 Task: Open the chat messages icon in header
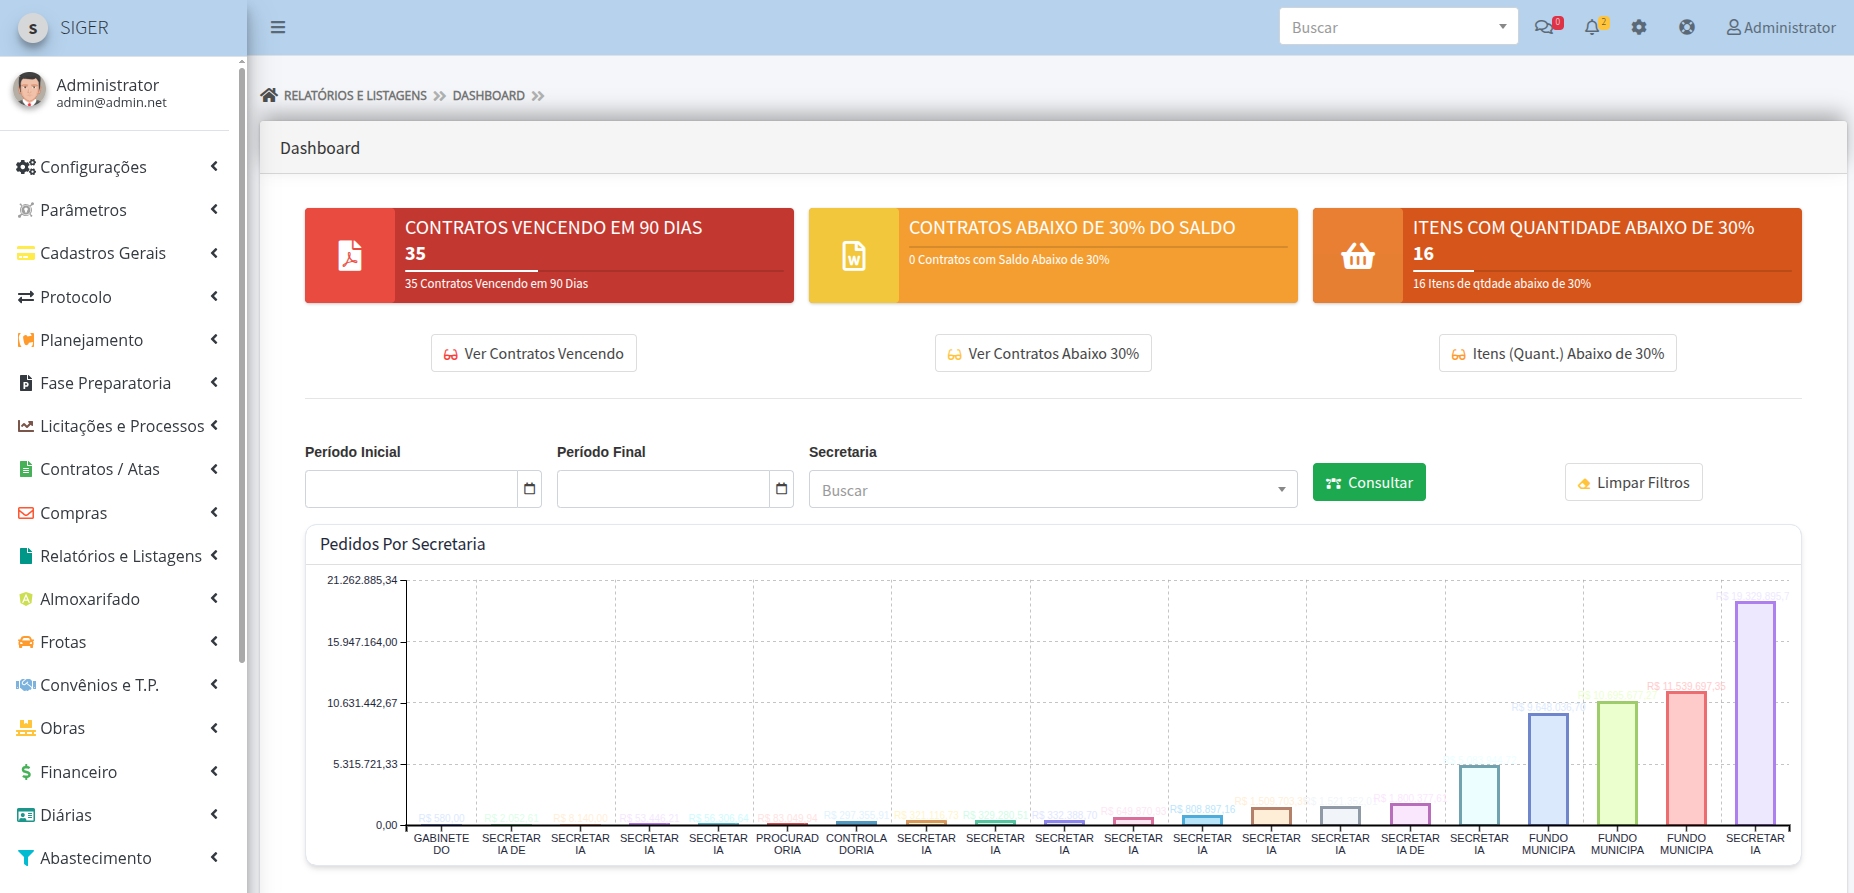point(1546,27)
